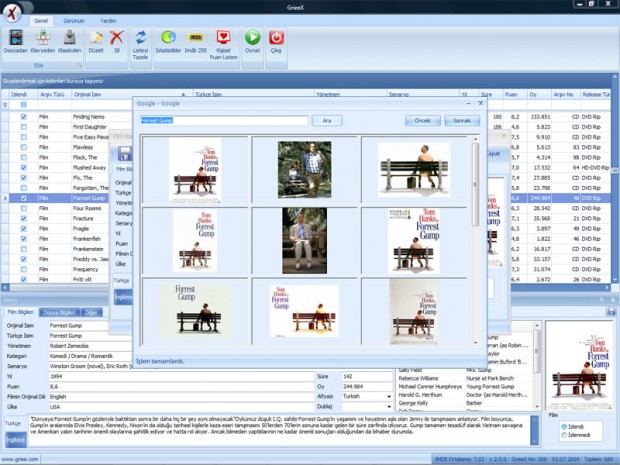Image resolution: width=620 pixels, height=465 pixels.
Task: Select thumbnail of Forrest sitting in suit
Action: pyautogui.click(x=304, y=240)
